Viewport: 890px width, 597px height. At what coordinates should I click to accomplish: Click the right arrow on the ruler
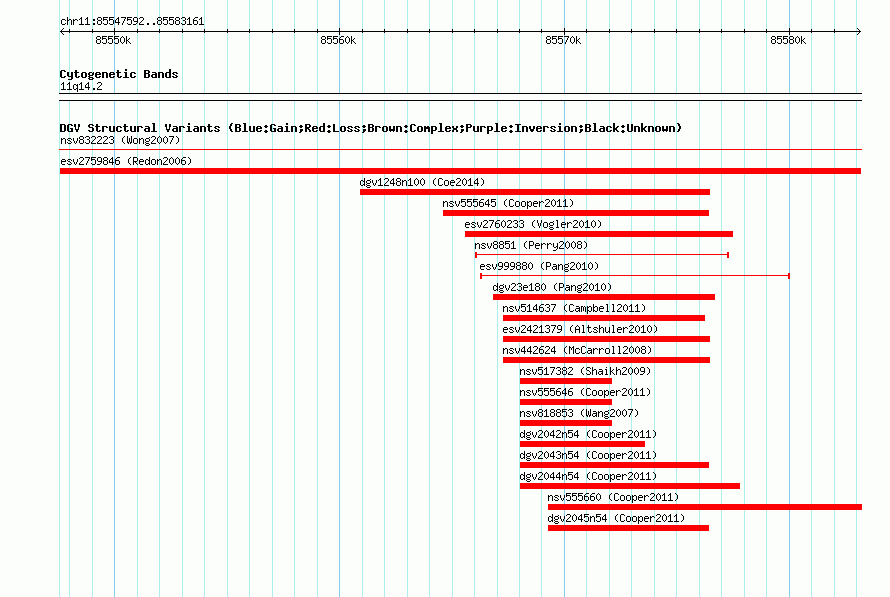(x=858, y=31)
